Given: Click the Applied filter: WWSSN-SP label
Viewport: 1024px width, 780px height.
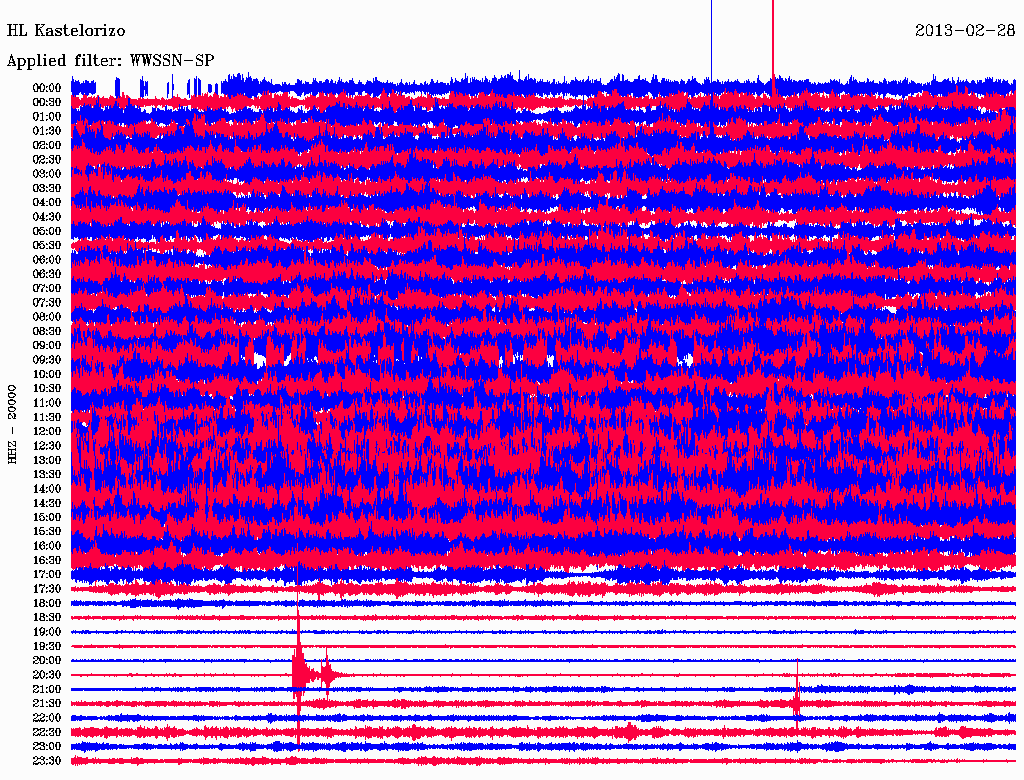Looking at the screenshot, I should pos(110,61).
